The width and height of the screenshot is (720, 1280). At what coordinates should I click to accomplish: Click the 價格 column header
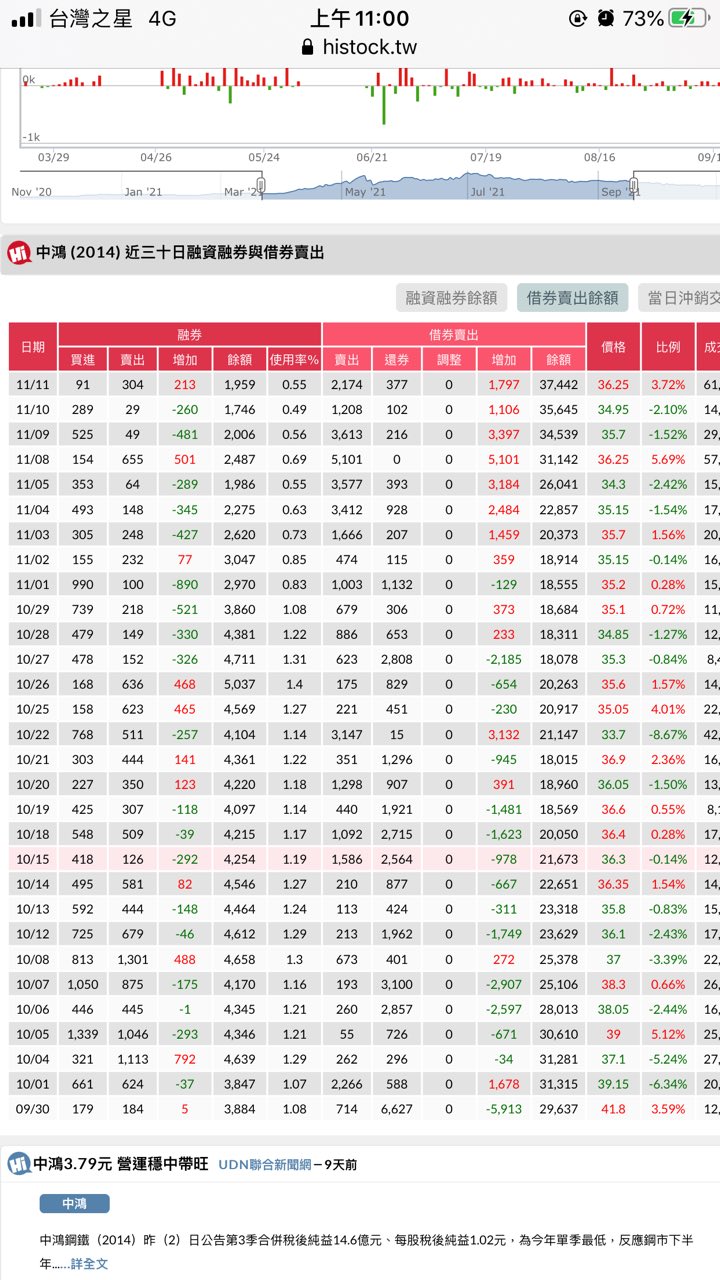click(x=613, y=347)
